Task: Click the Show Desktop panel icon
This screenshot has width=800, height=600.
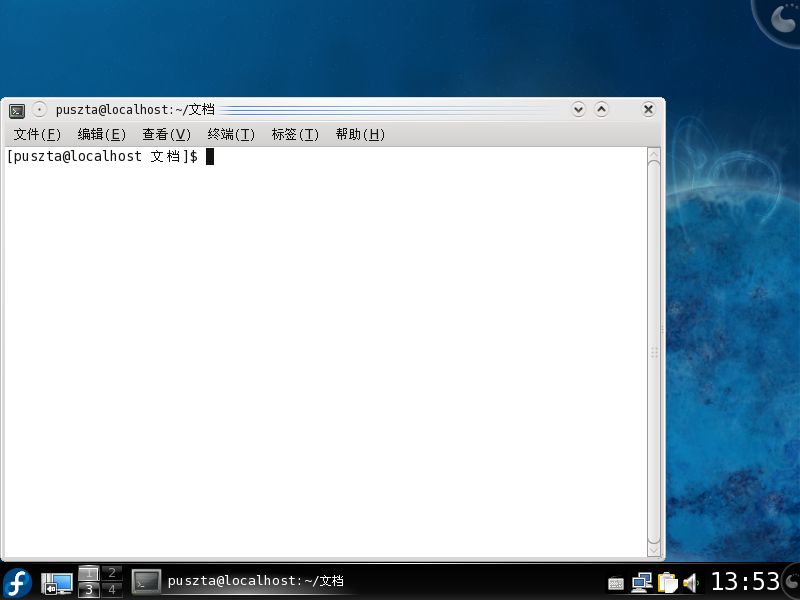Action: click(57, 583)
